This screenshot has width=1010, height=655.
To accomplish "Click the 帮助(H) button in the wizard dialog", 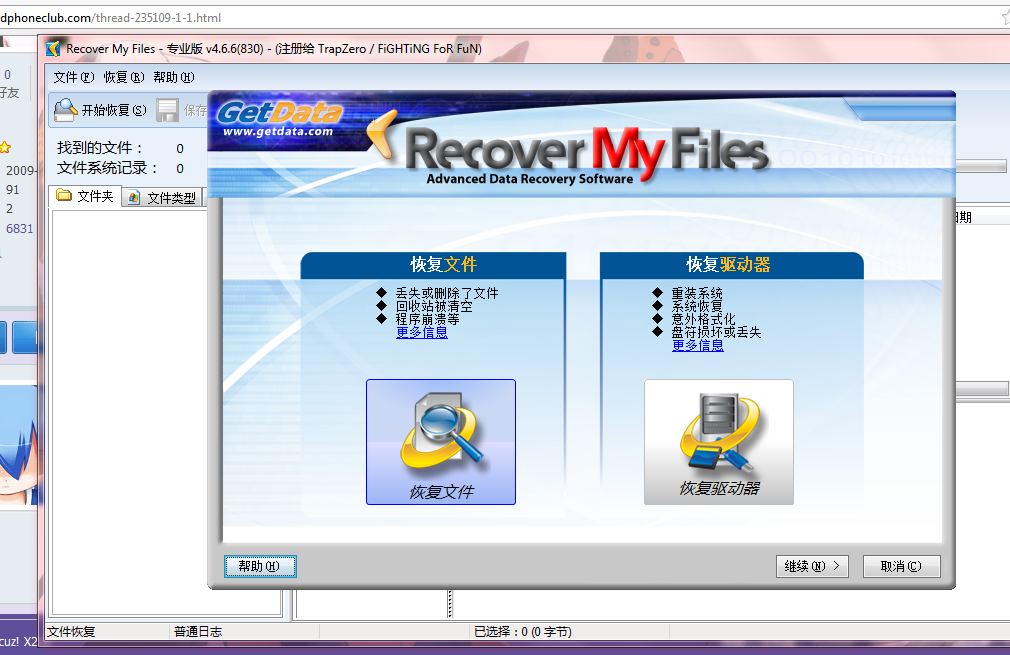I will (x=260, y=566).
